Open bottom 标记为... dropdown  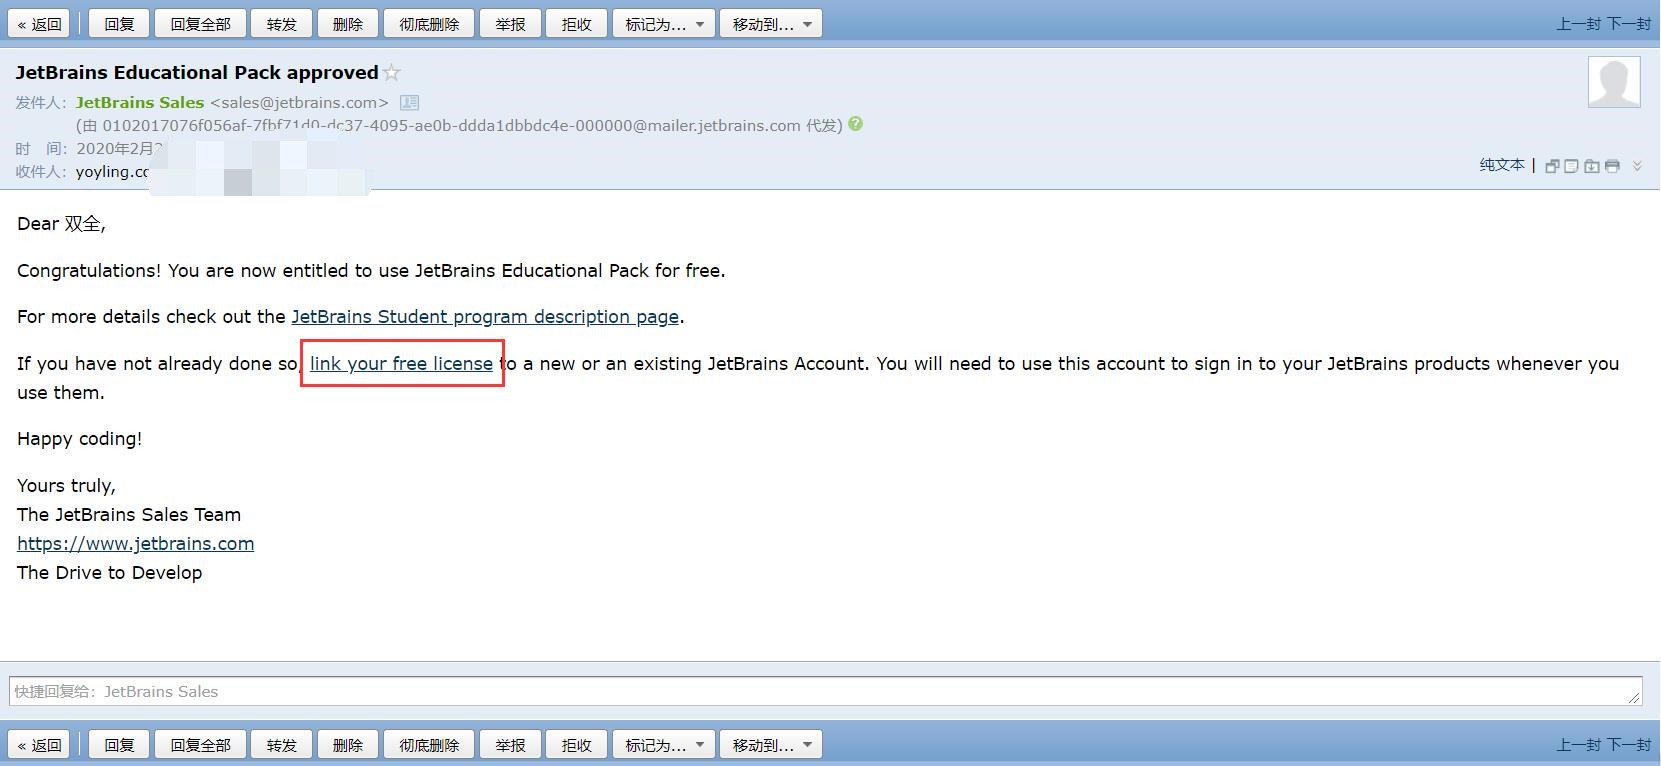pos(664,745)
